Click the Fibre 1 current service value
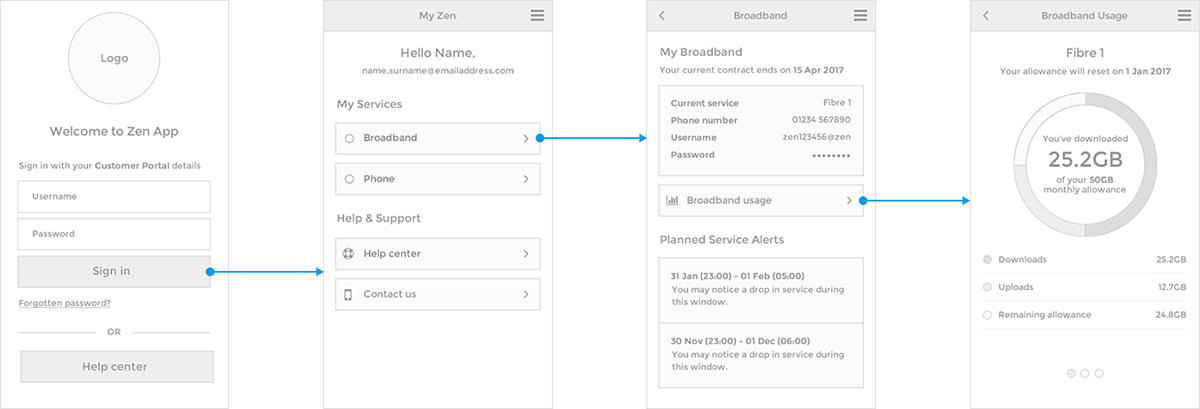This screenshot has width=1200, height=409. point(837,103)
